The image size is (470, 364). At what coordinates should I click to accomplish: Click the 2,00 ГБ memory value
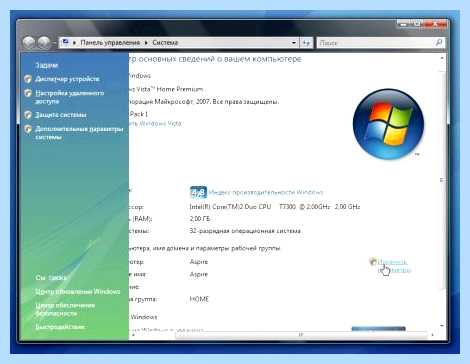click(200, 219)
